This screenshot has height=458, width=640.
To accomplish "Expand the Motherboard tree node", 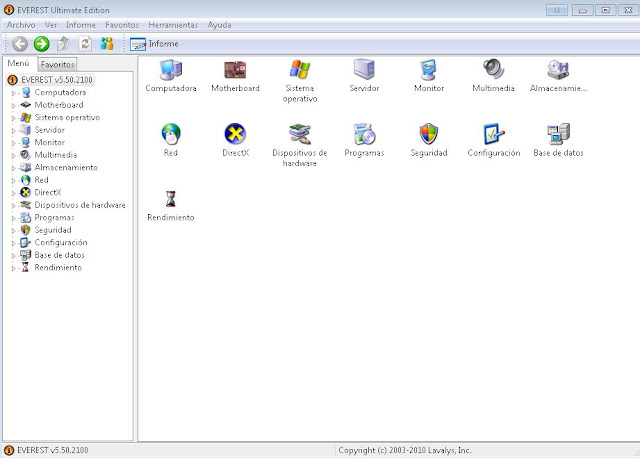I will pos(13,106).
